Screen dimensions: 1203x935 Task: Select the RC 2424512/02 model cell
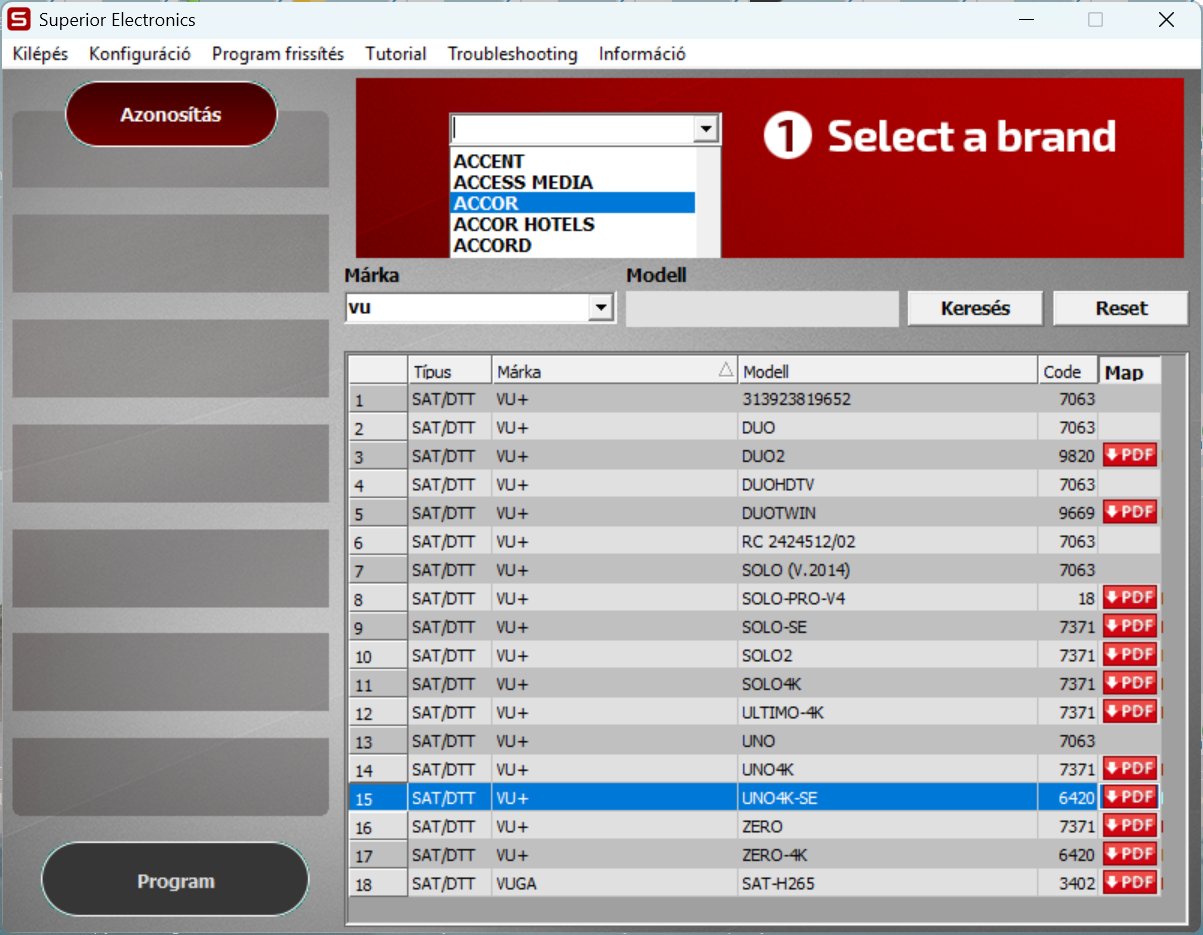coord(888,541)
